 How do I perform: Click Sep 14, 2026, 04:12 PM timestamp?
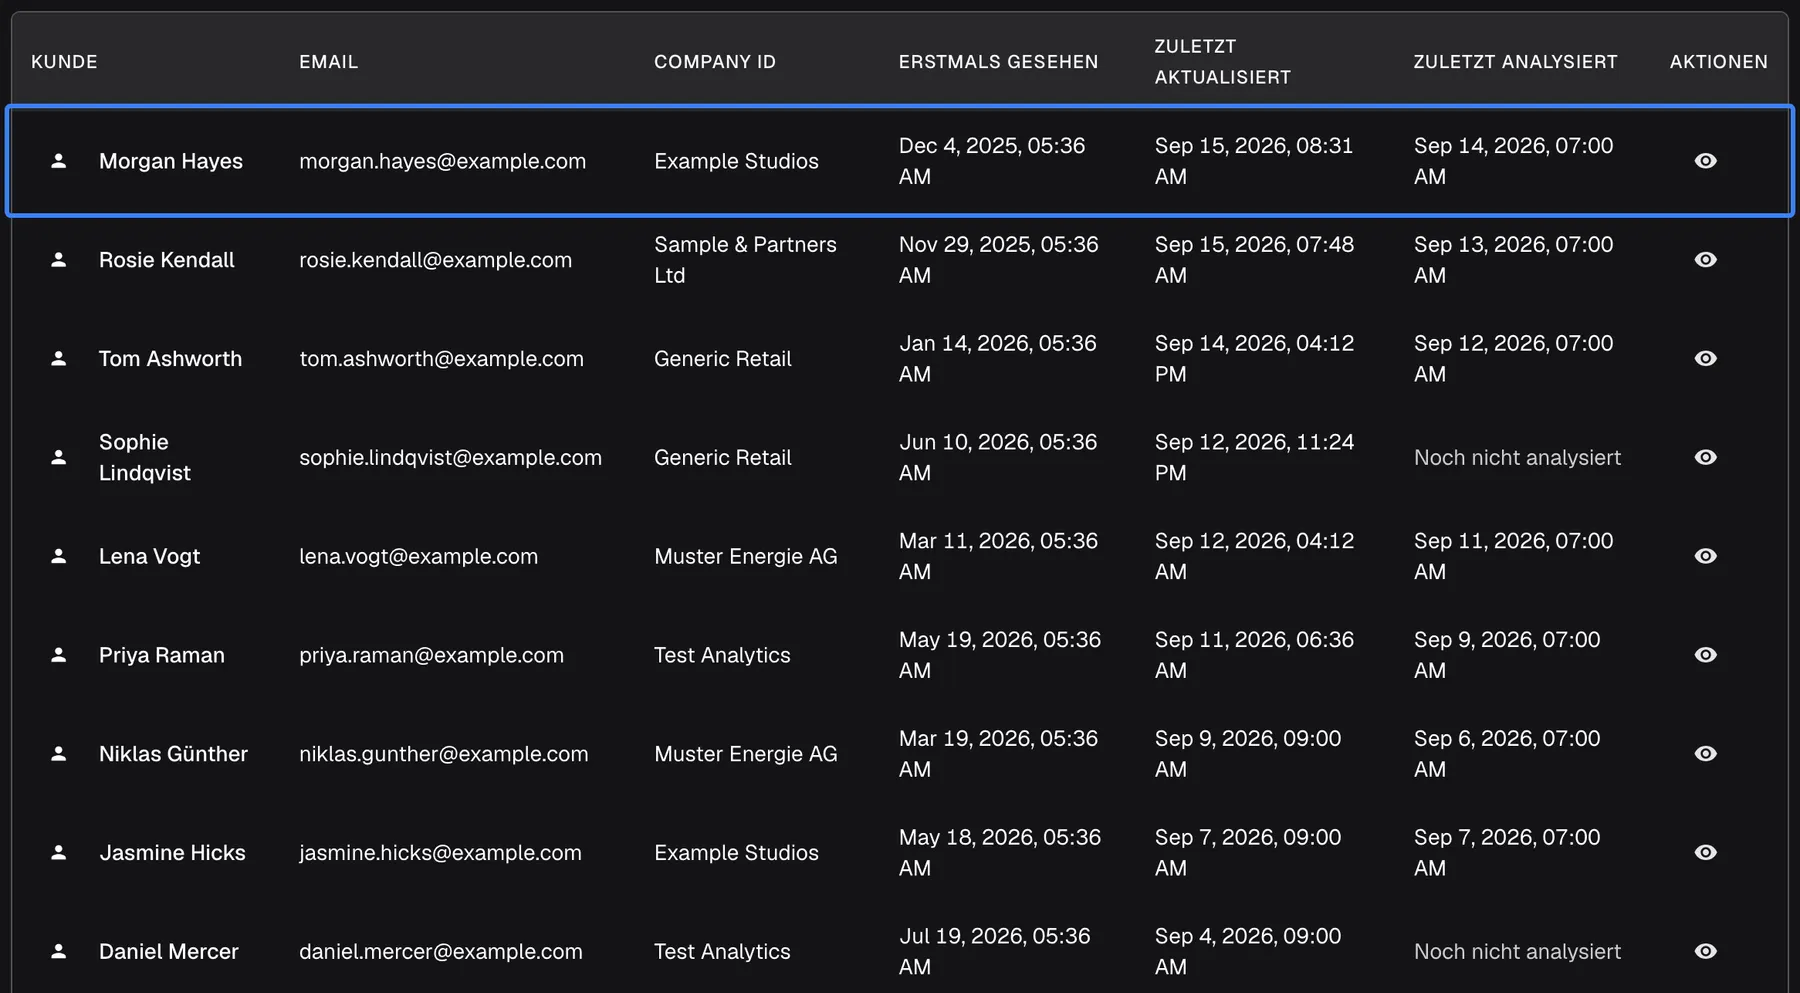point(1254,359)
